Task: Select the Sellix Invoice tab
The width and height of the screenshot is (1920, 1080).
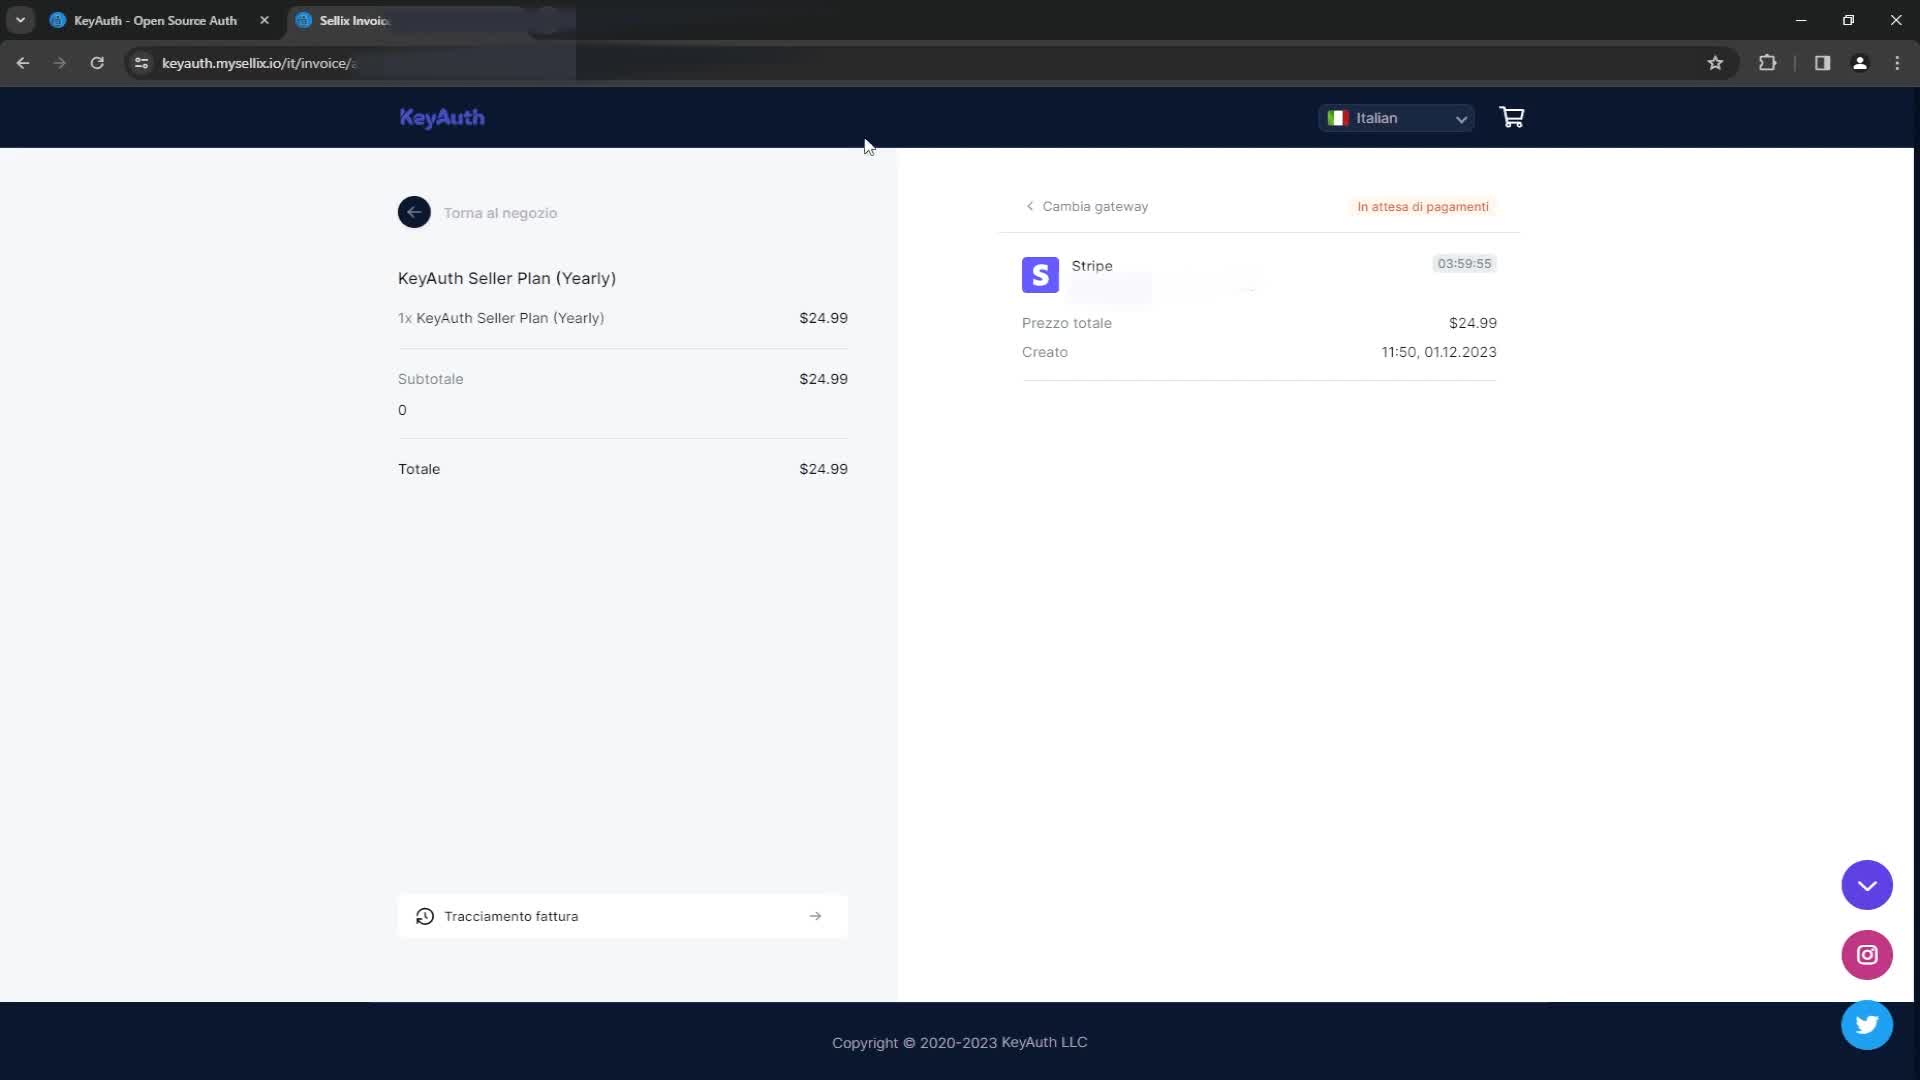Action: click(355, 20)
